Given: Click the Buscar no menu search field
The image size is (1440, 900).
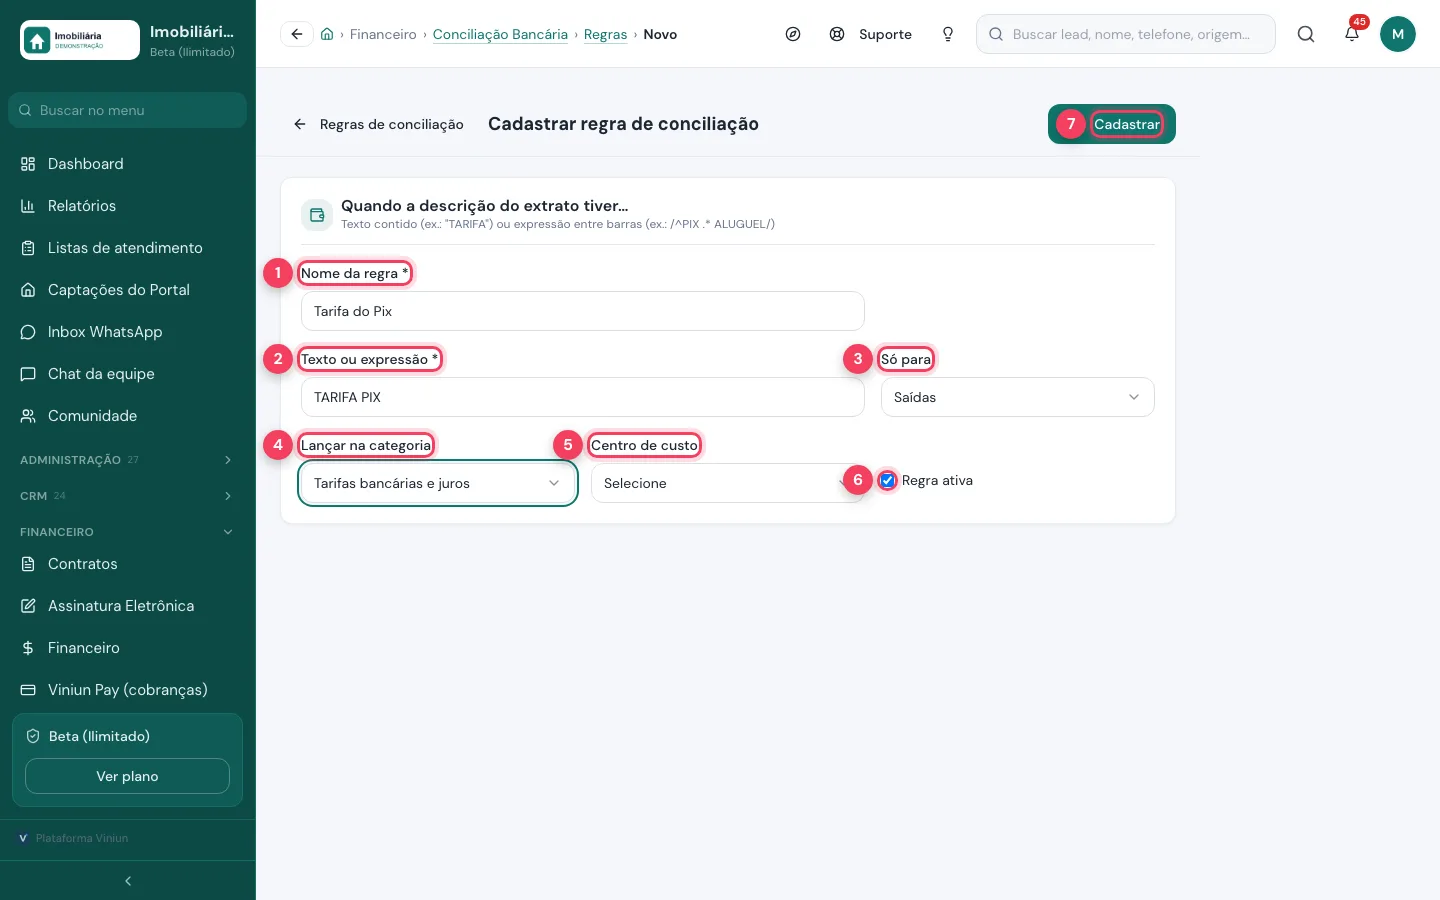Looking at the screenshot, I should pyautogui.click(x=127, y=110).
